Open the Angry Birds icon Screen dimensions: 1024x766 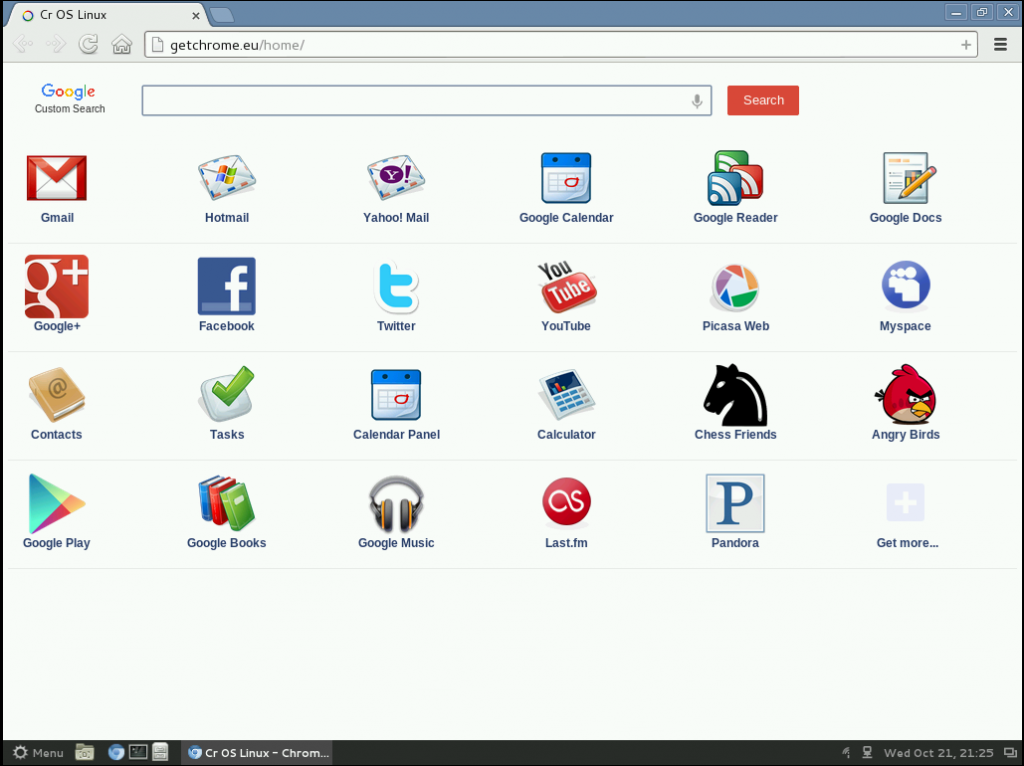pos(906,394)
